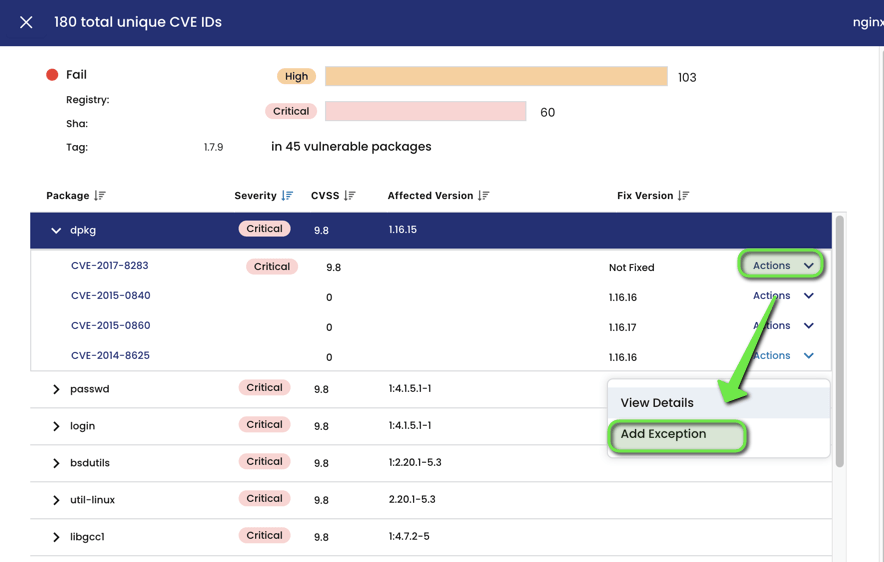Click affected version '1:2.20.1-5.3'
Screen dimensions: 884x562
click(415, 462)
